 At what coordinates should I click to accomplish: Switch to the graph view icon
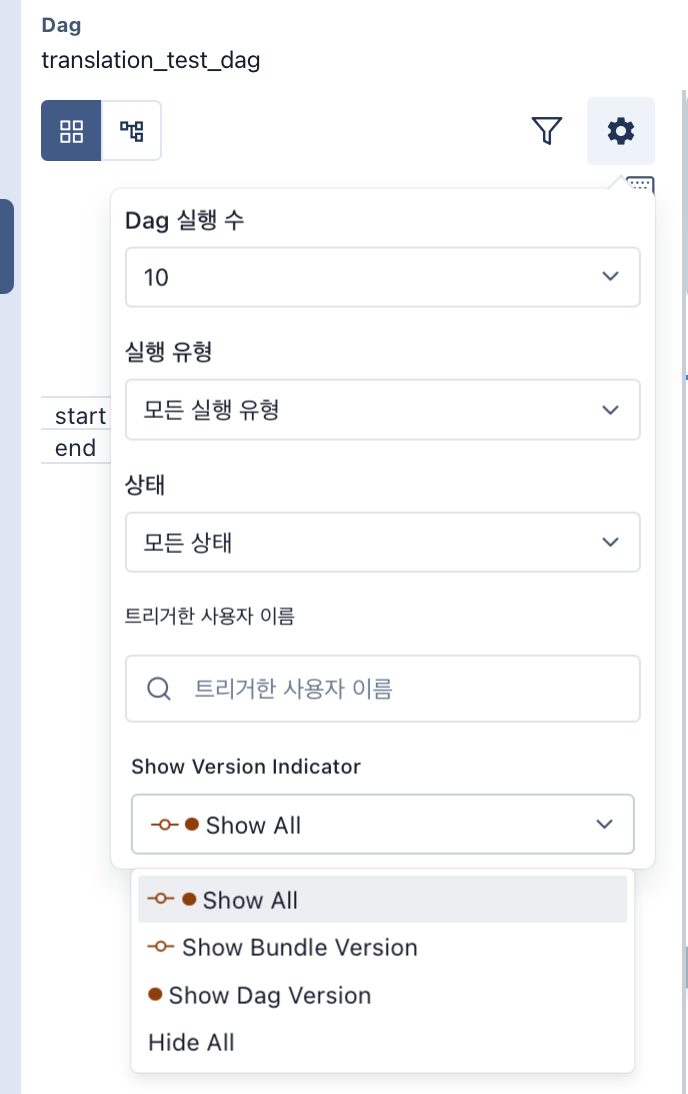[x=132, y=130]
